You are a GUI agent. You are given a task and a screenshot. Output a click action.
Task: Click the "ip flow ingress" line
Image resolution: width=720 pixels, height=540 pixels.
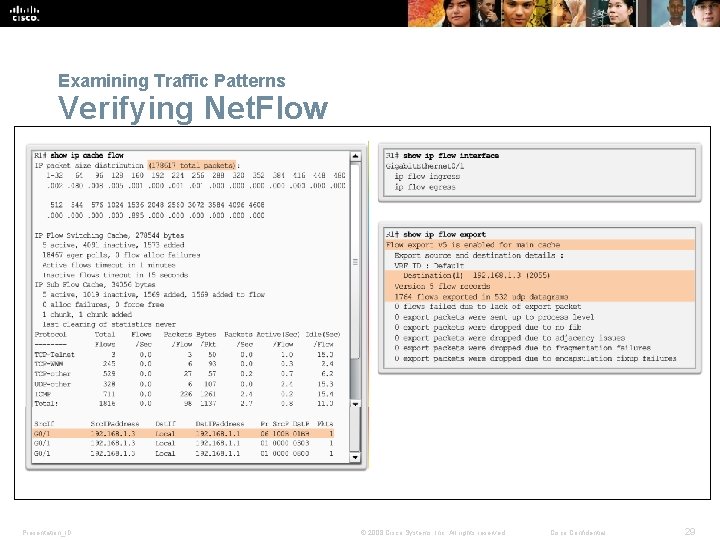coord(427,176)
